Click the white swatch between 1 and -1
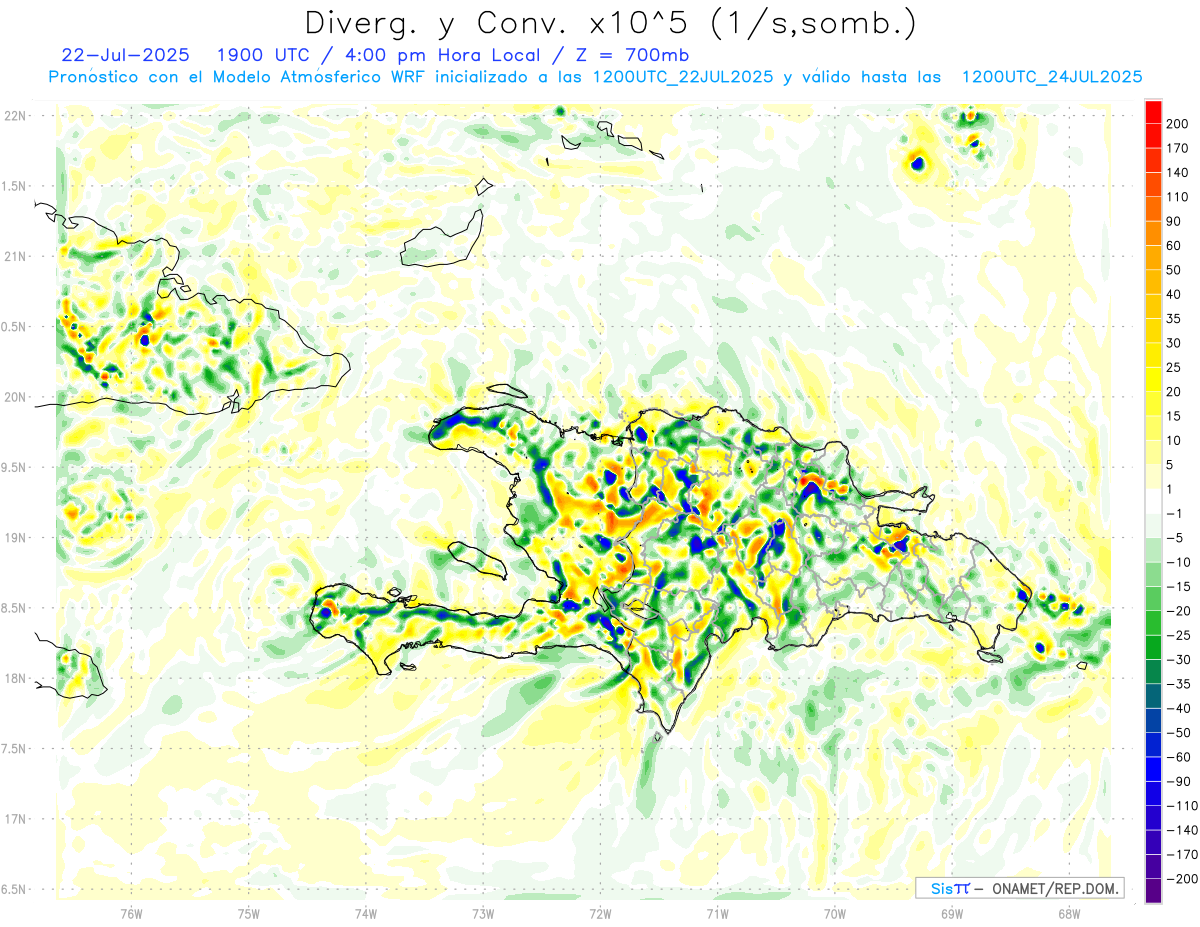Viewport: 1200px width, 927px height. point(1153,501)
